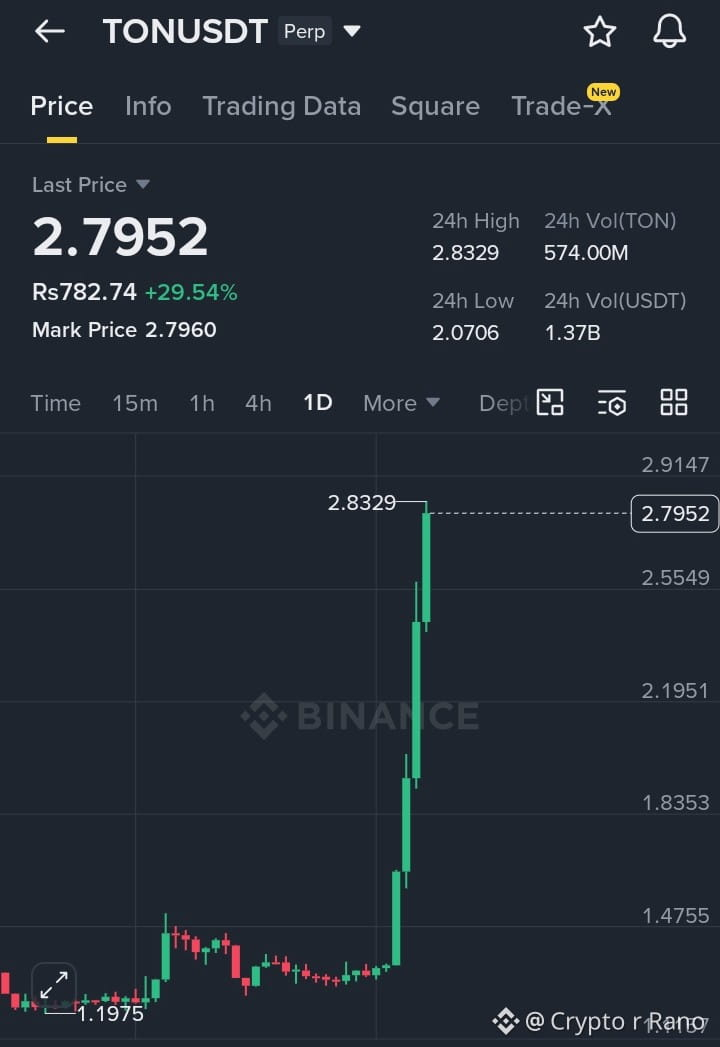Add TONUSDT to favorites with star icon

(599, 31)
